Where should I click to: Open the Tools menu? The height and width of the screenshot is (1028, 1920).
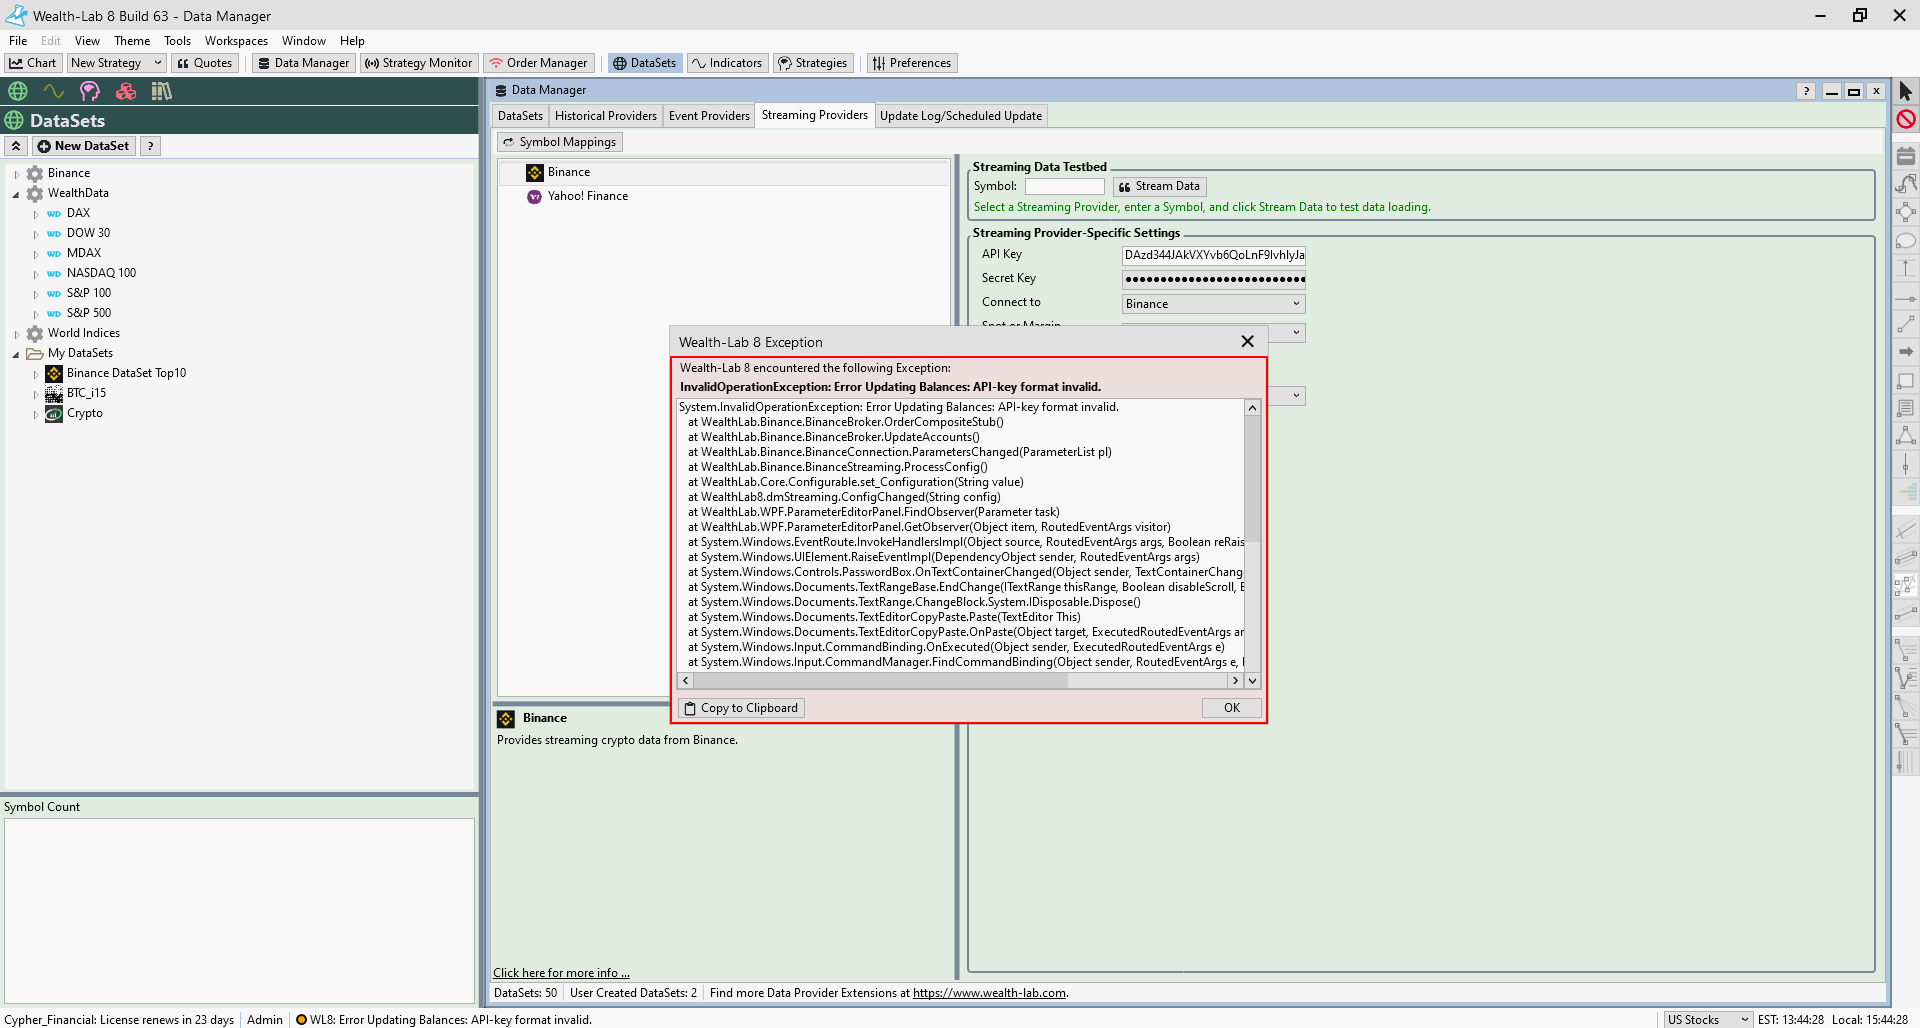tap(177, 41)
